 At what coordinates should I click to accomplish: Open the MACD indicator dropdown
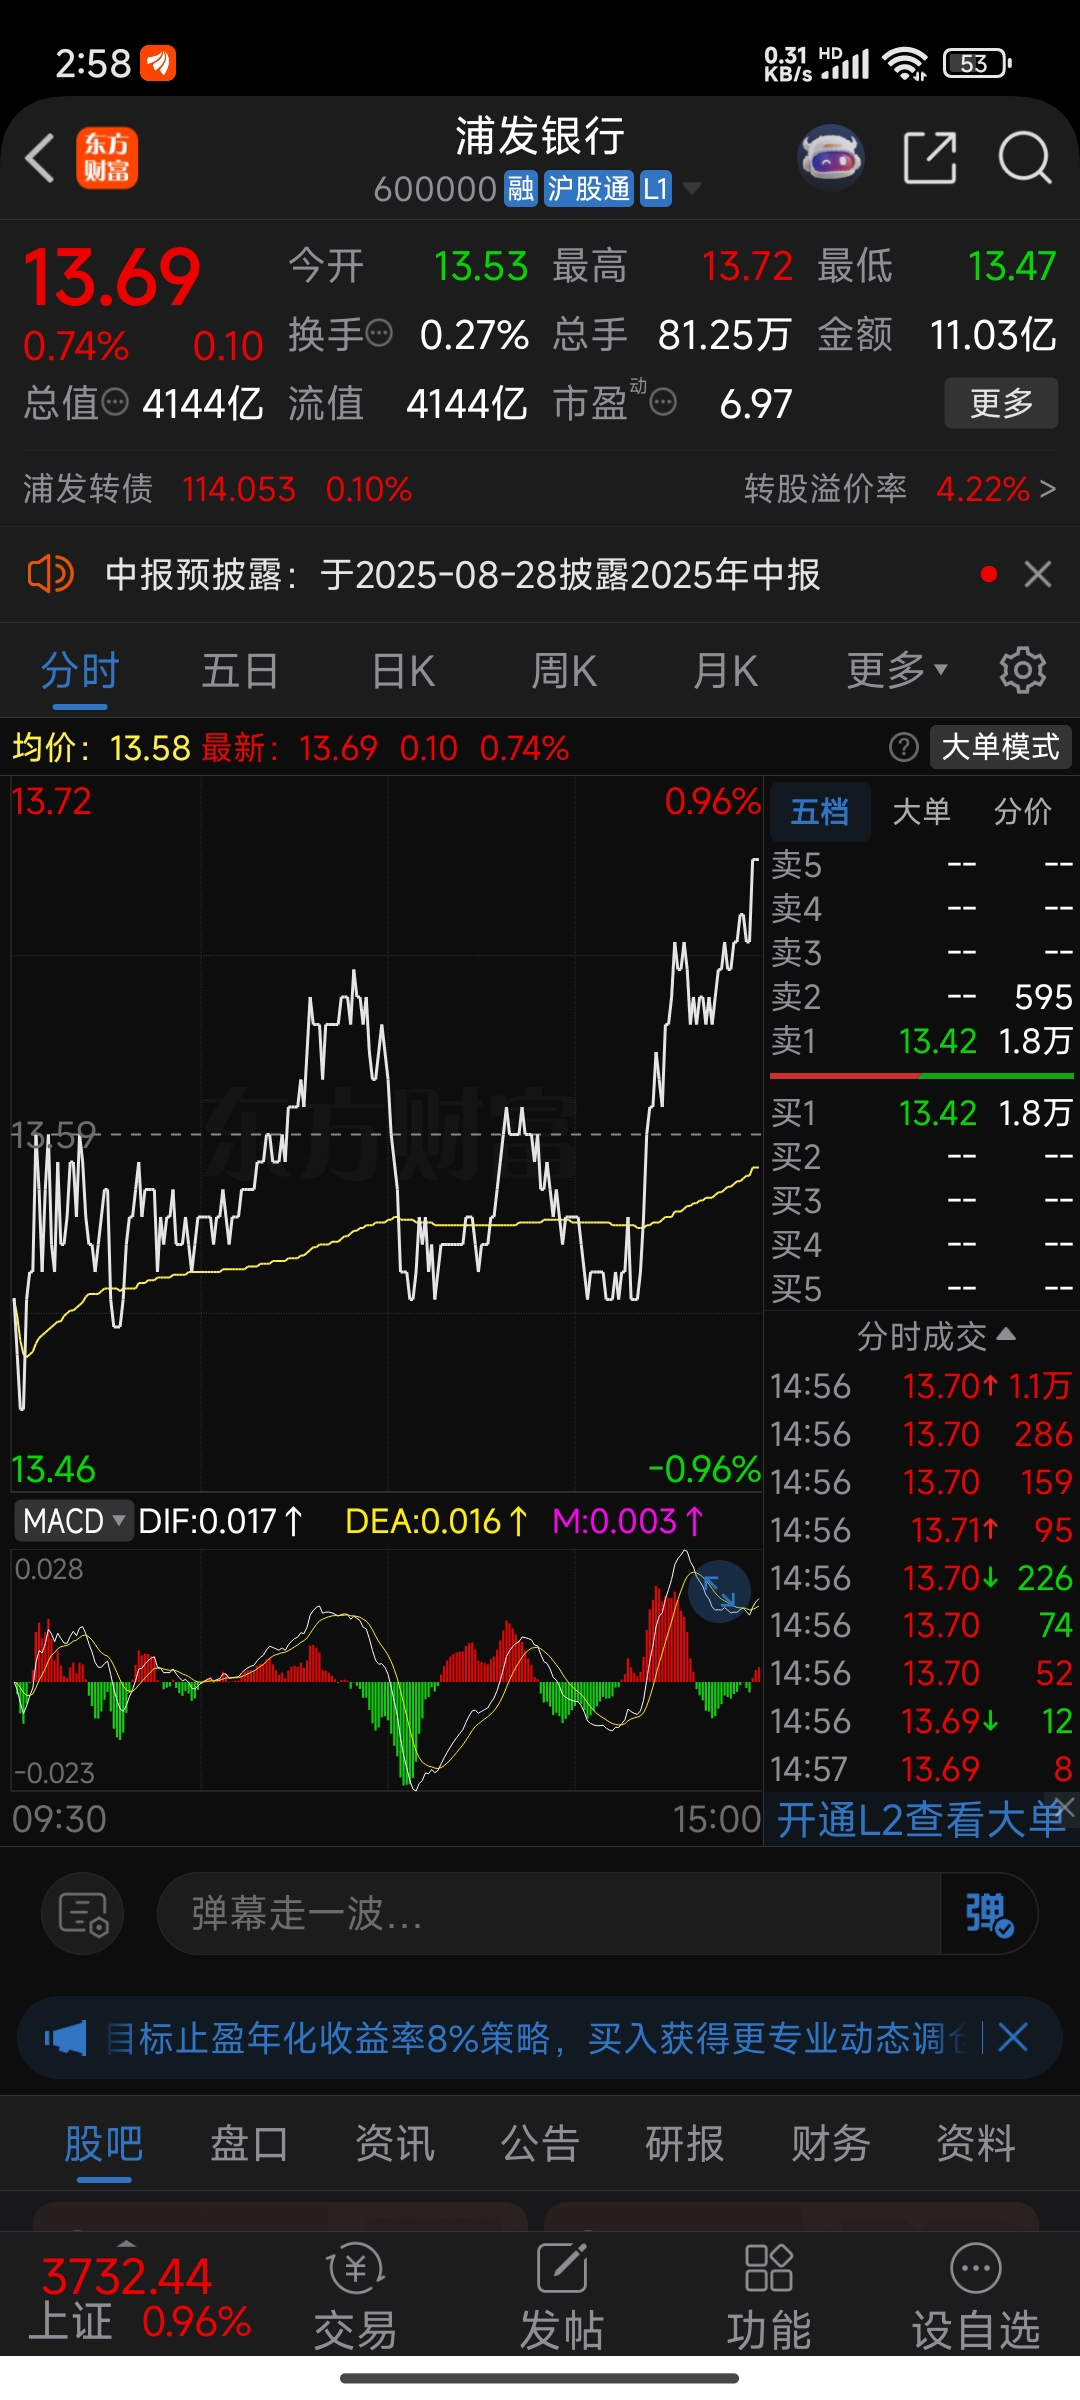tap(73, 1521)
